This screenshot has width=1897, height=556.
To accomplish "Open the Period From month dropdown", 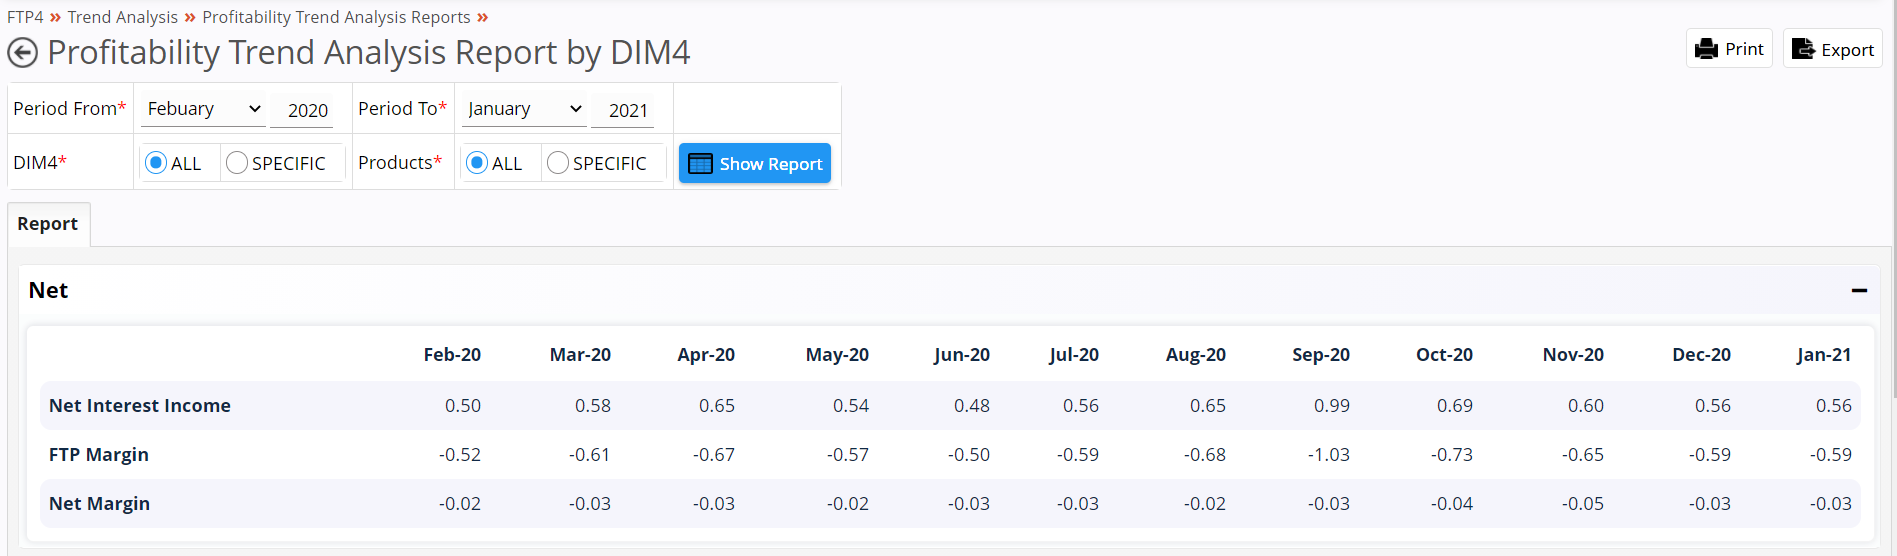I will coord(203,109).
